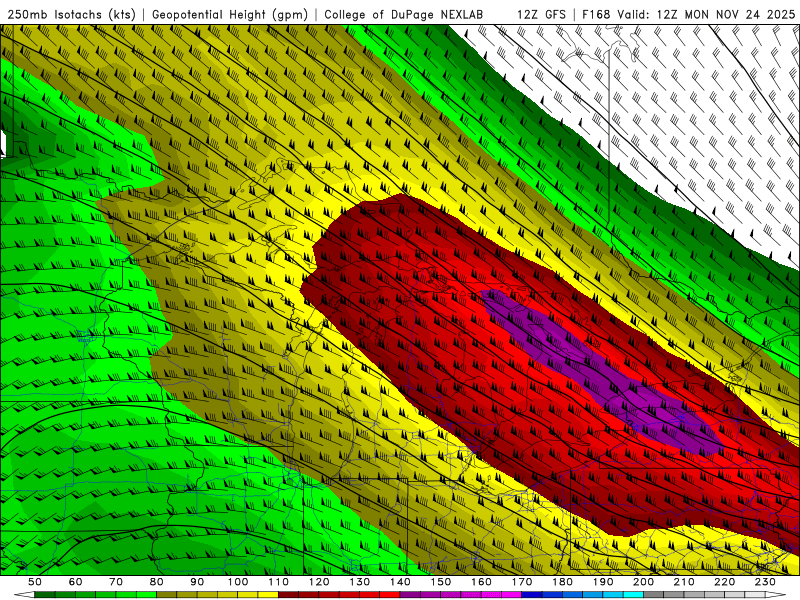Click the purple swatch just after 140
The image size is (800, 600).
click(410, 595)
